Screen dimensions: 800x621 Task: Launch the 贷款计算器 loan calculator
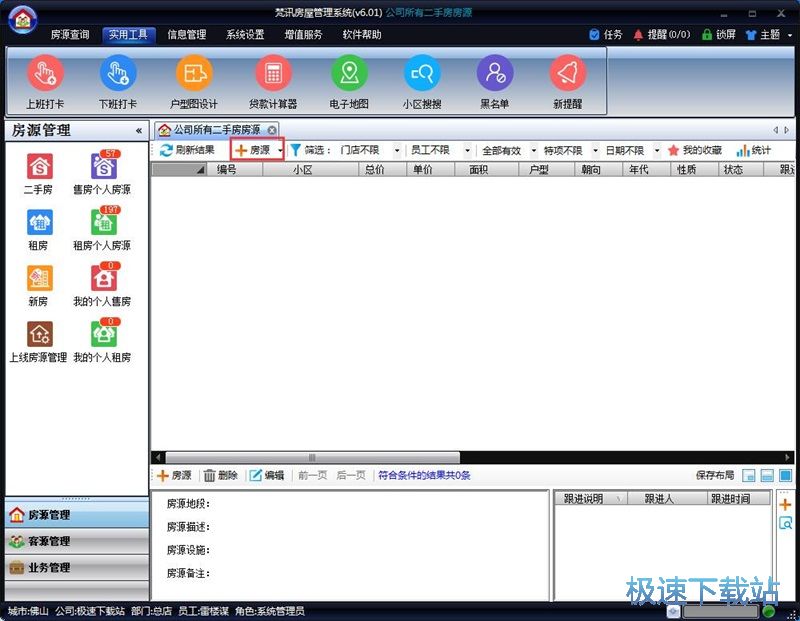tap(270, 80)
